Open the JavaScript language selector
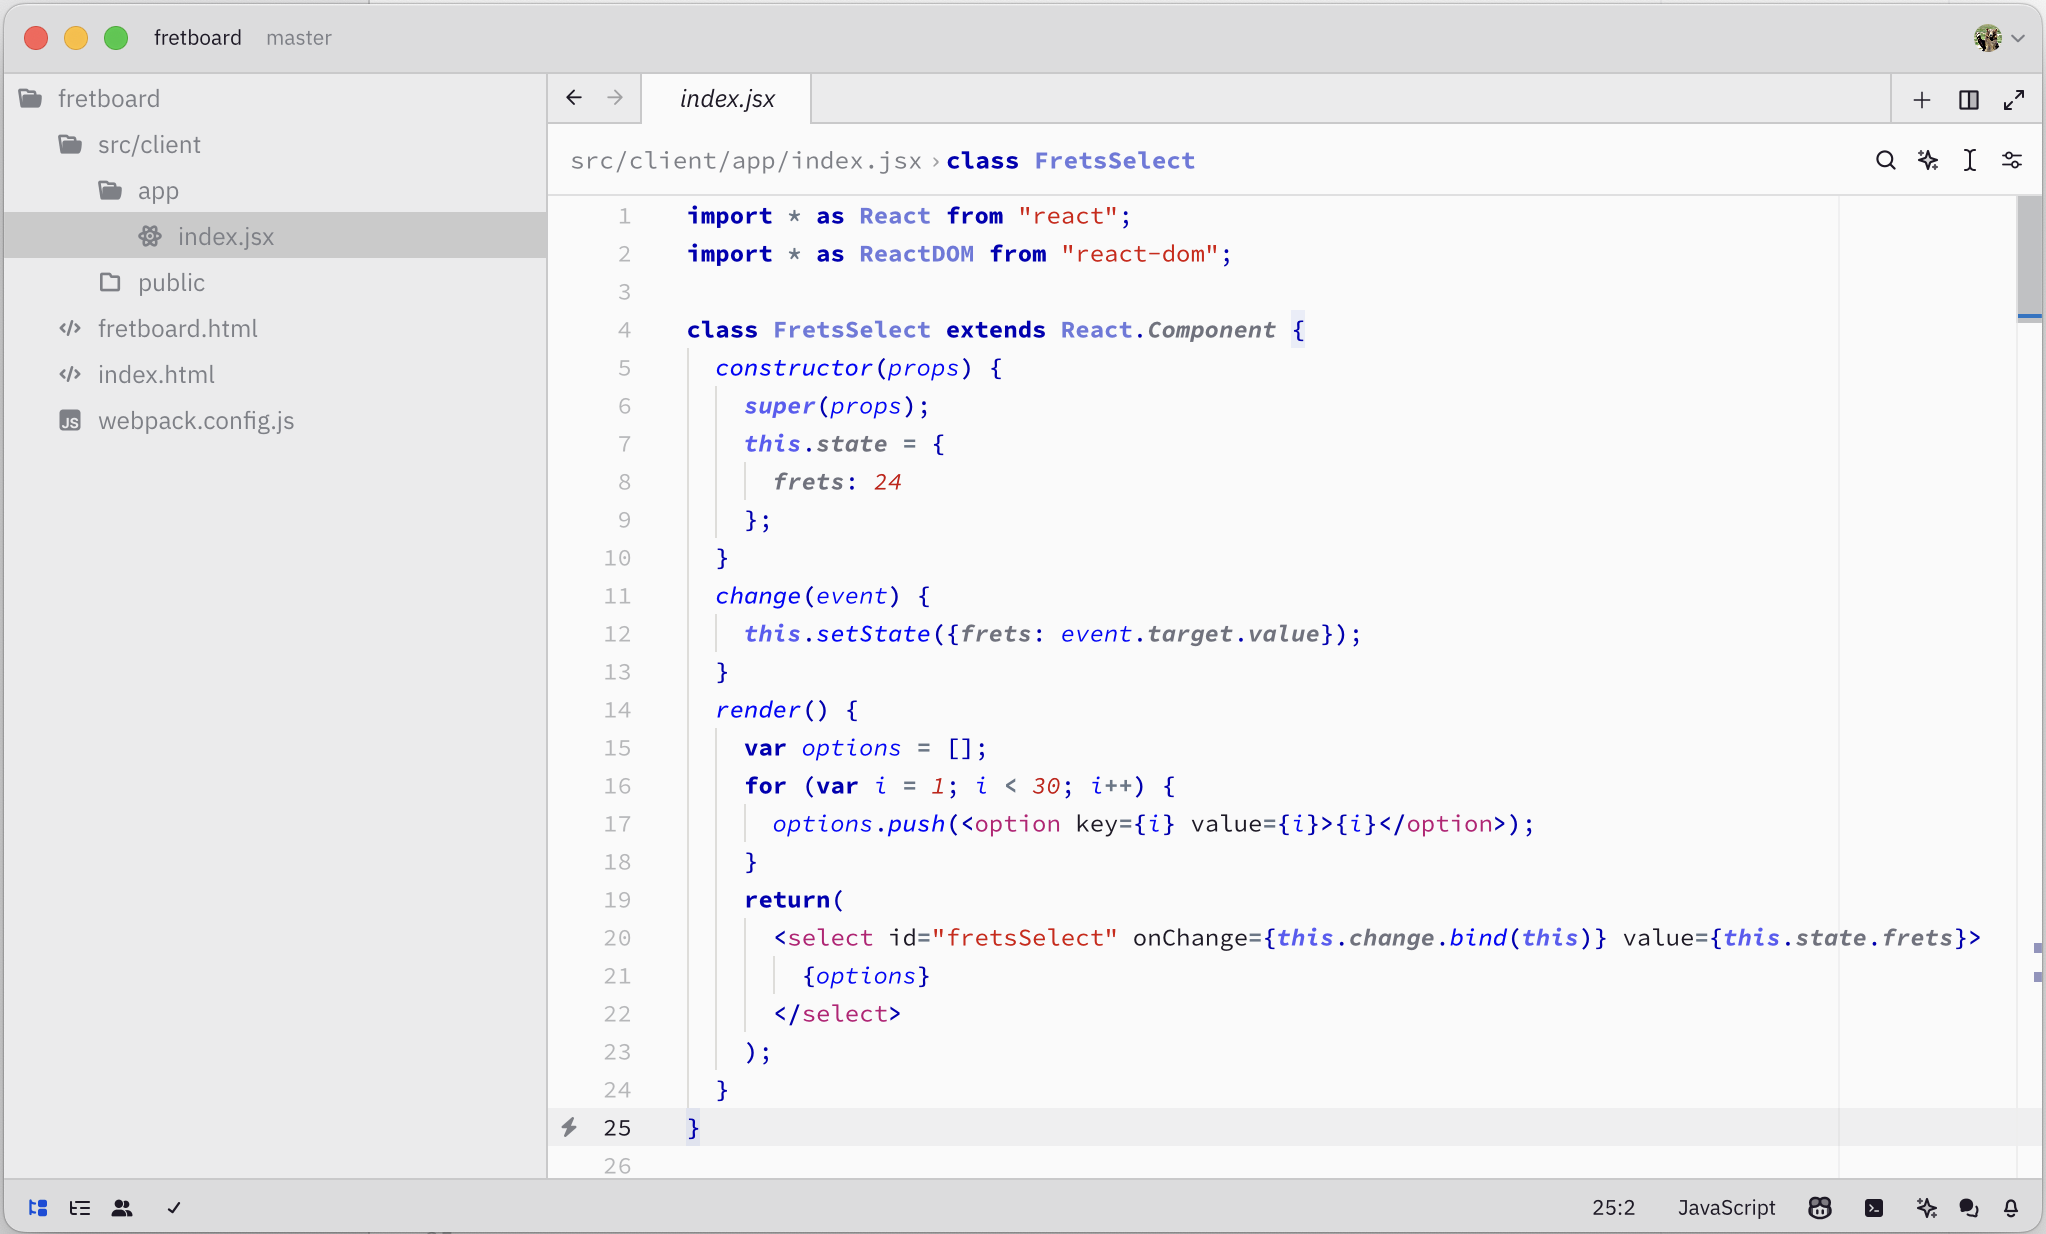Screen dimensions: 2046x1234 tap(1726, 1208)
